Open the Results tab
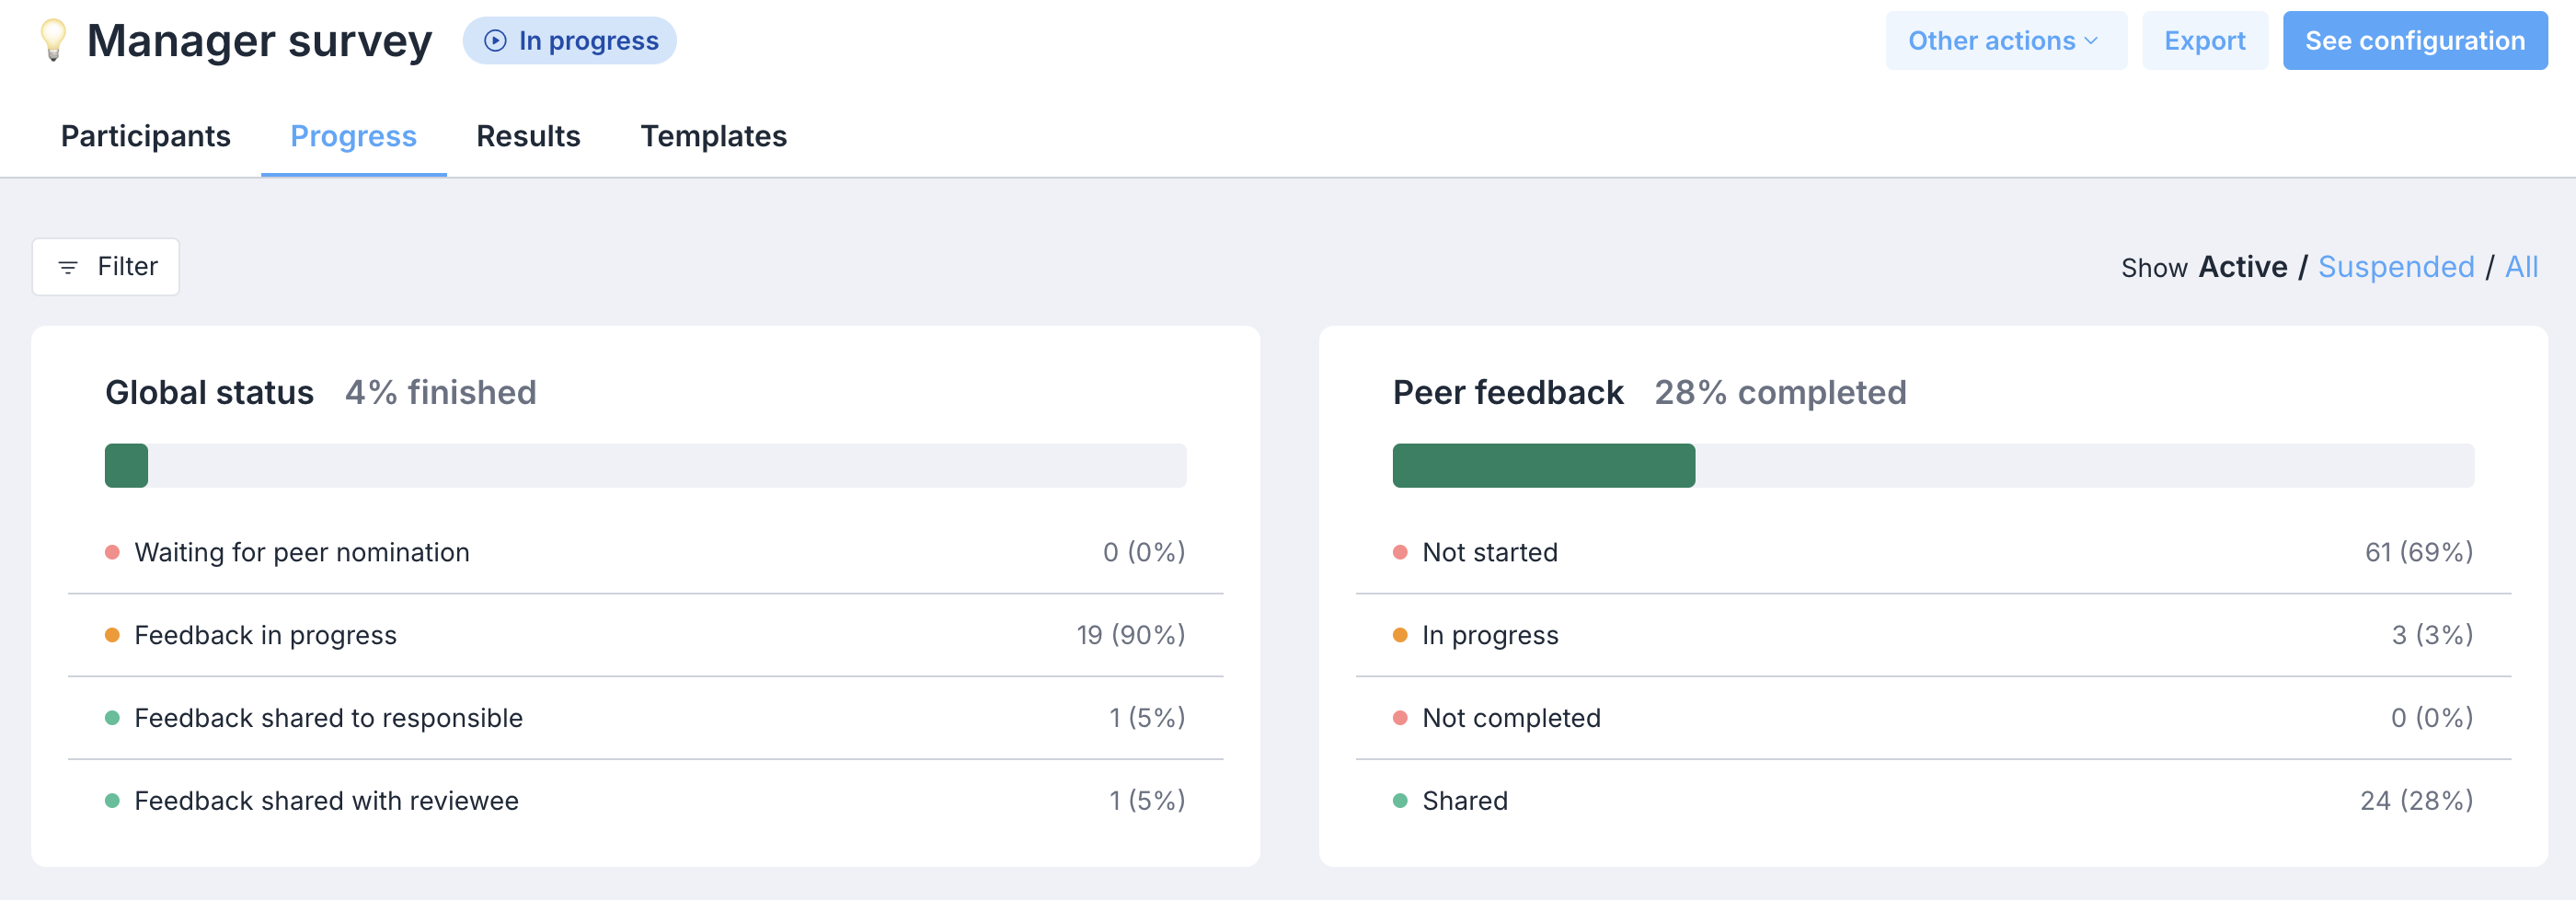 pyautogui.click(x=528, y=136)
